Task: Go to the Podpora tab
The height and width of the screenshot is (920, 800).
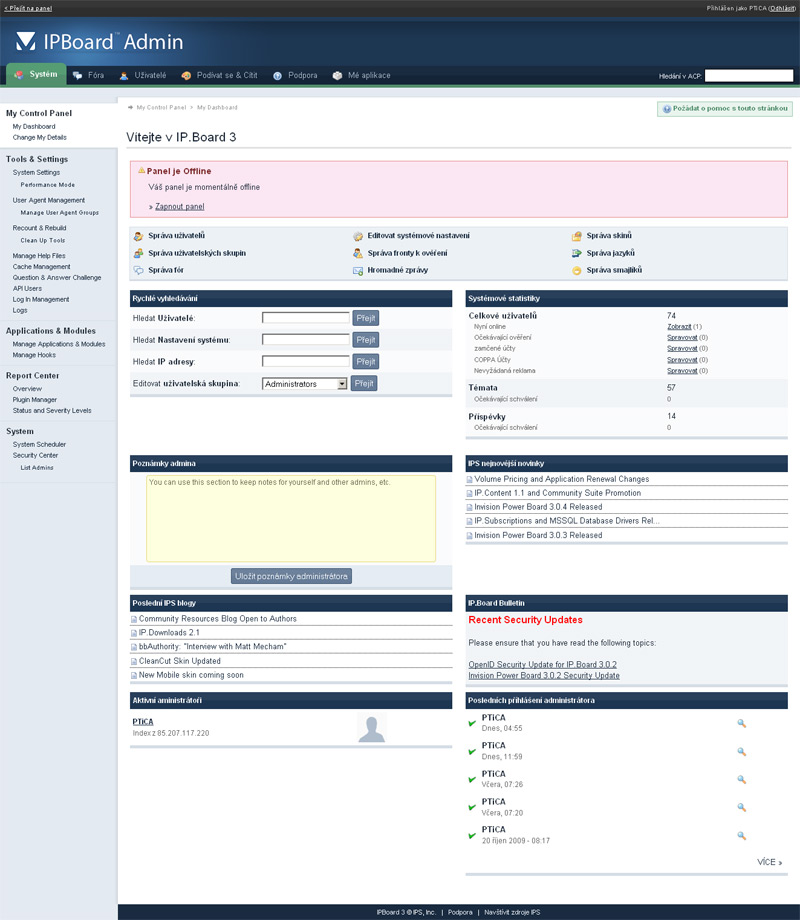Action: (295, 75)
